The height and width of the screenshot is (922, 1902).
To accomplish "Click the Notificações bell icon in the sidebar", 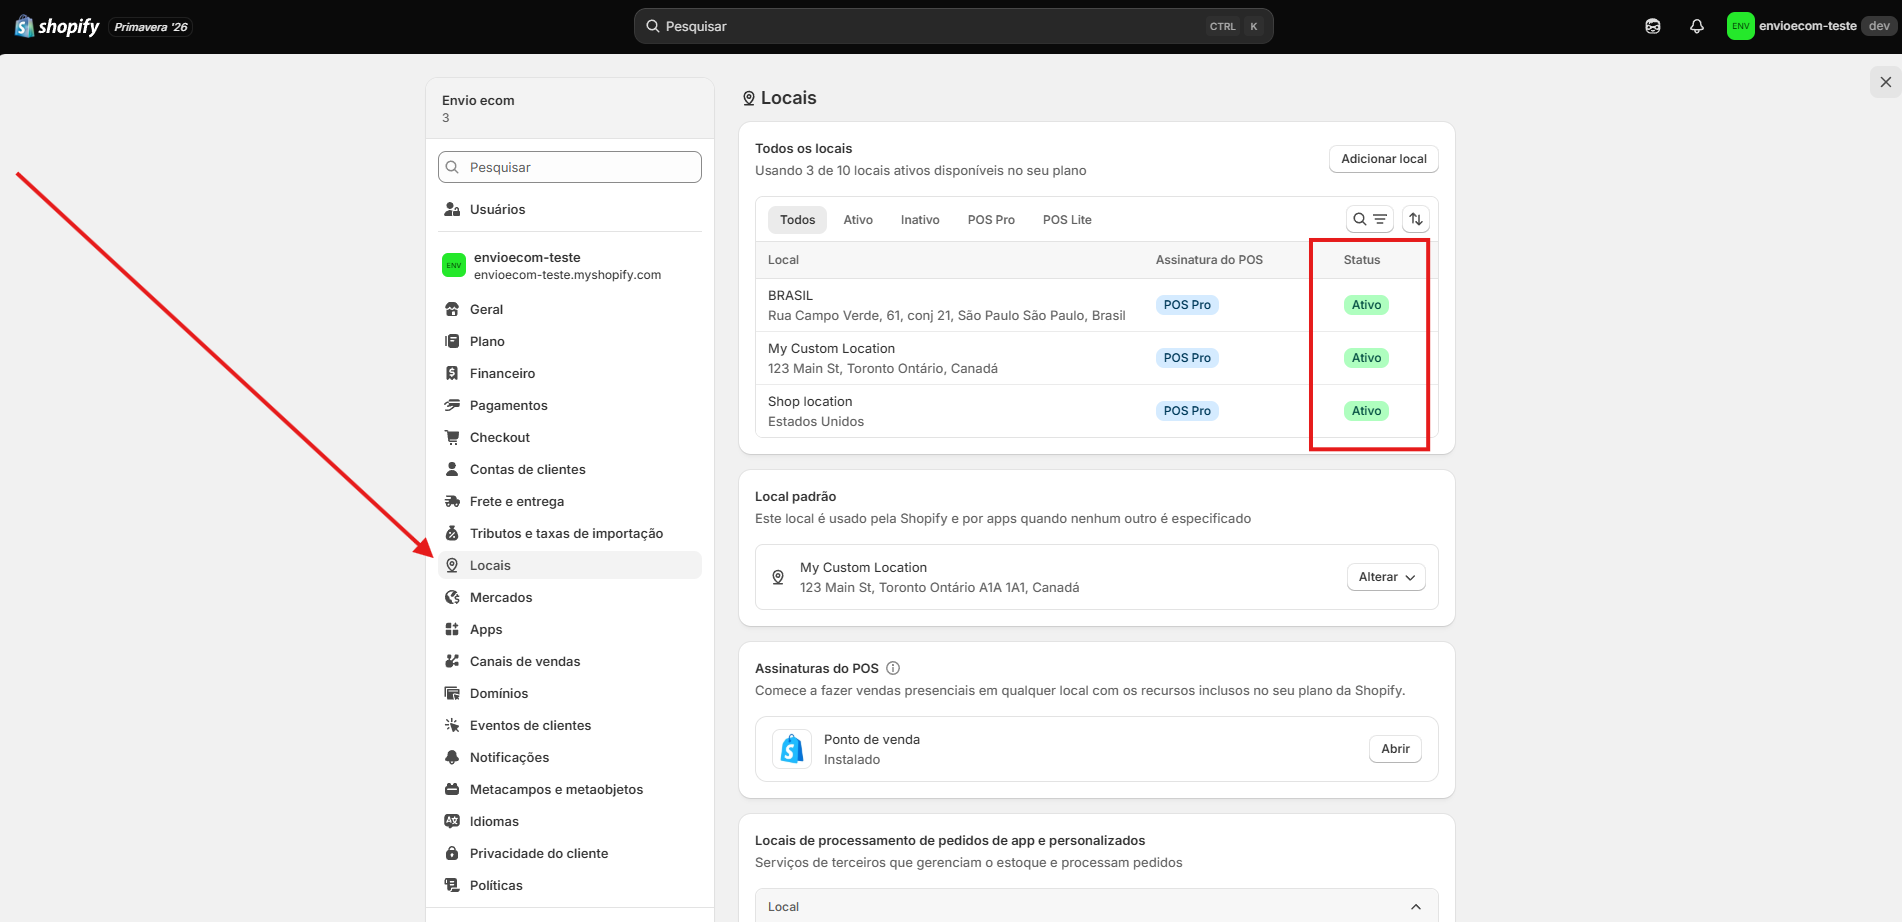I will point(452,757).
